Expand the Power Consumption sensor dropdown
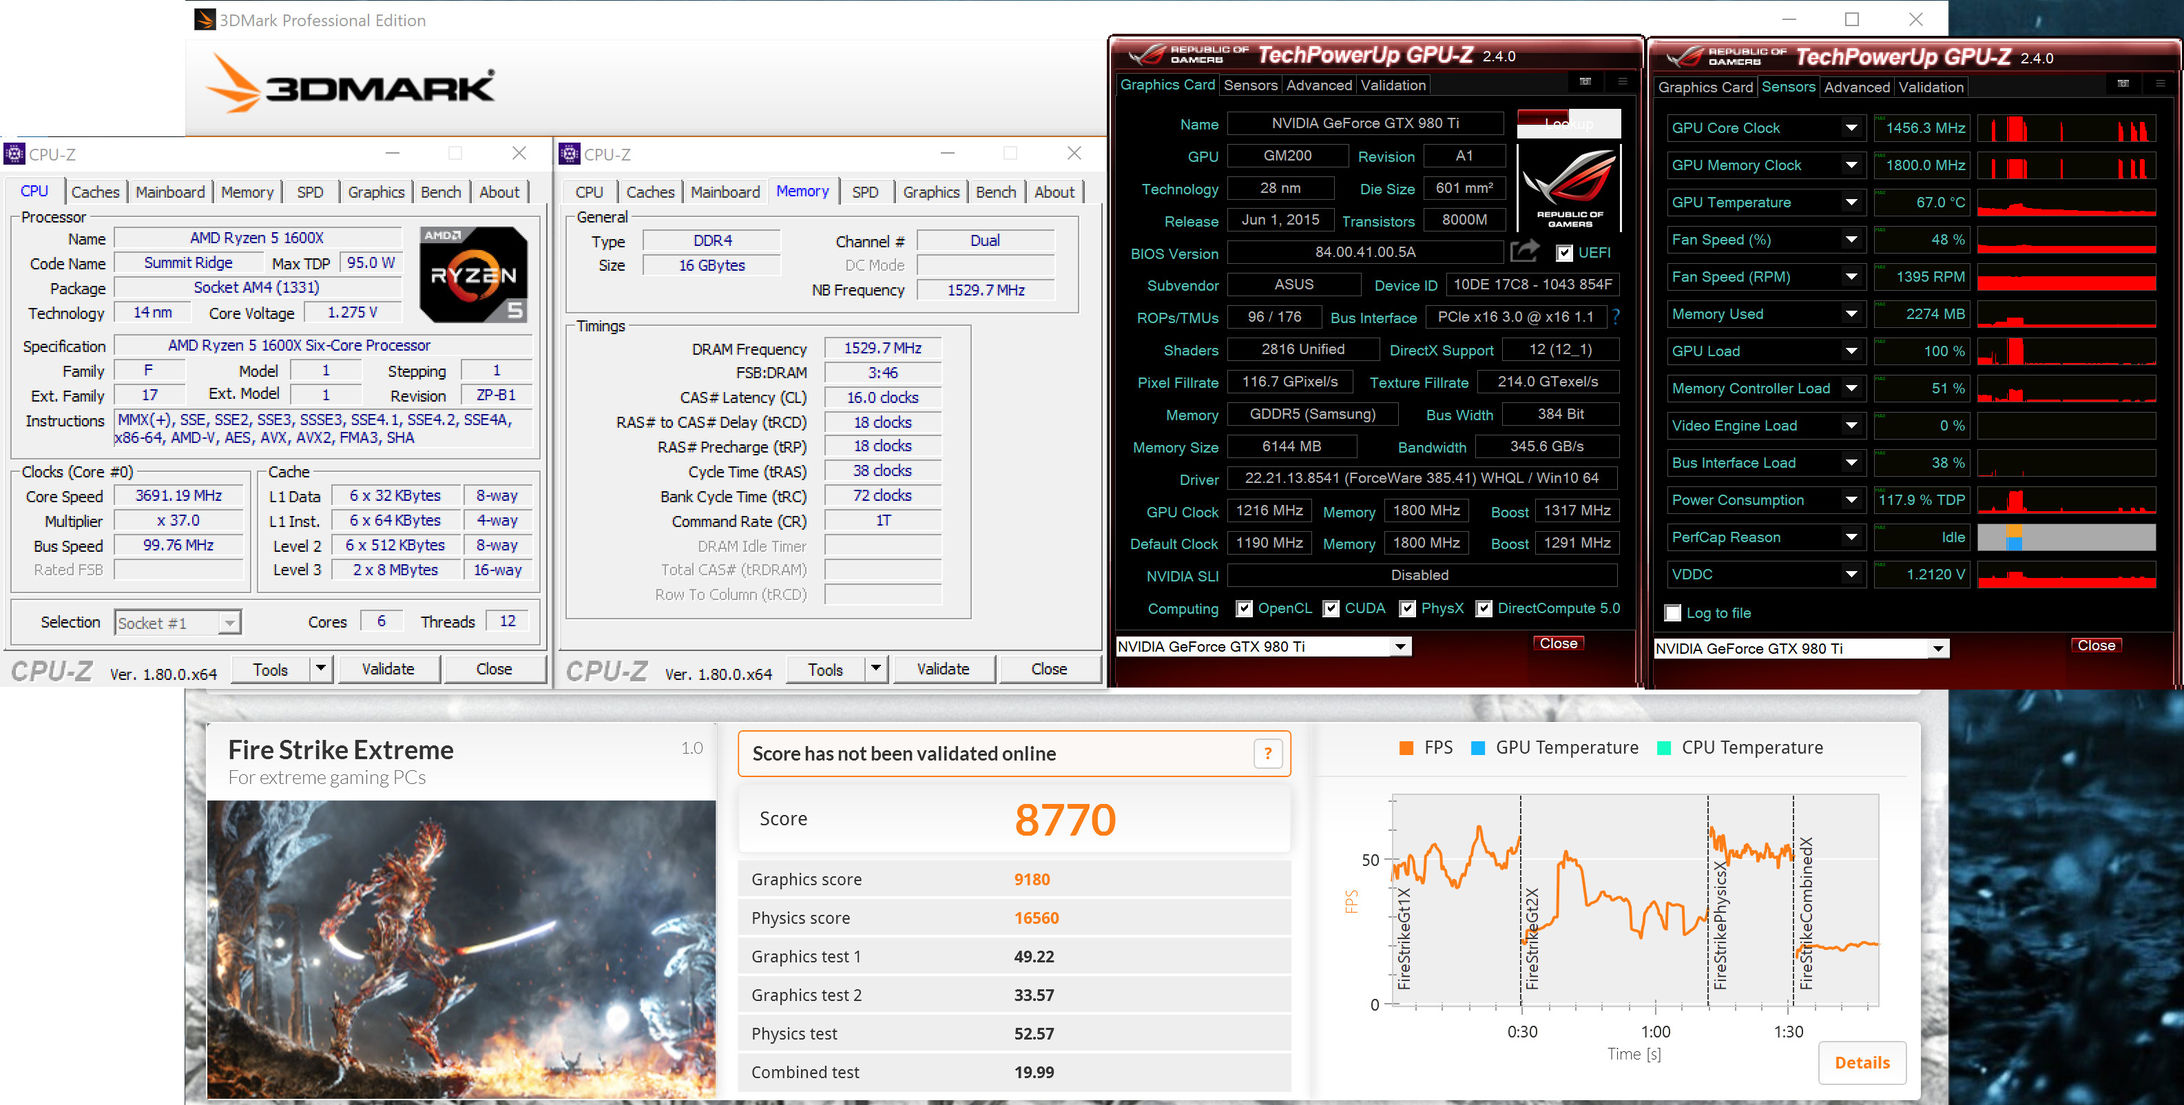Viewport: 2184px width, 1105px height. [x=1851, y=500]
